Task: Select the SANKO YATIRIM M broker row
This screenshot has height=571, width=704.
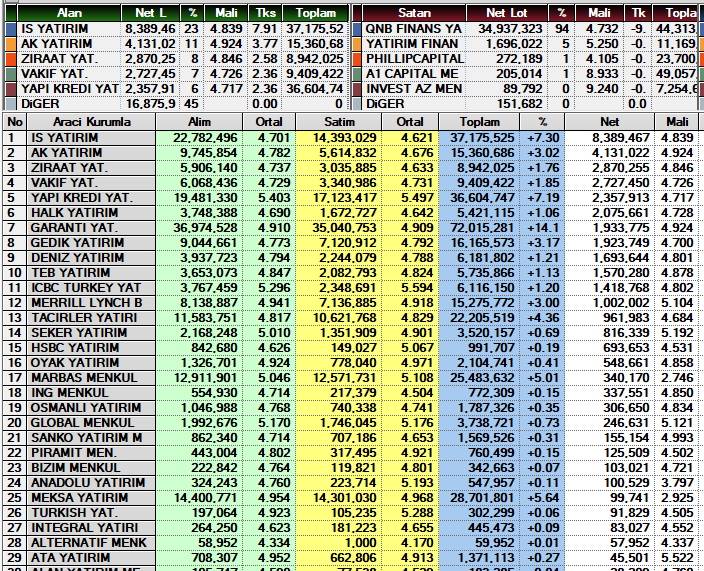Action: [351, 438]
